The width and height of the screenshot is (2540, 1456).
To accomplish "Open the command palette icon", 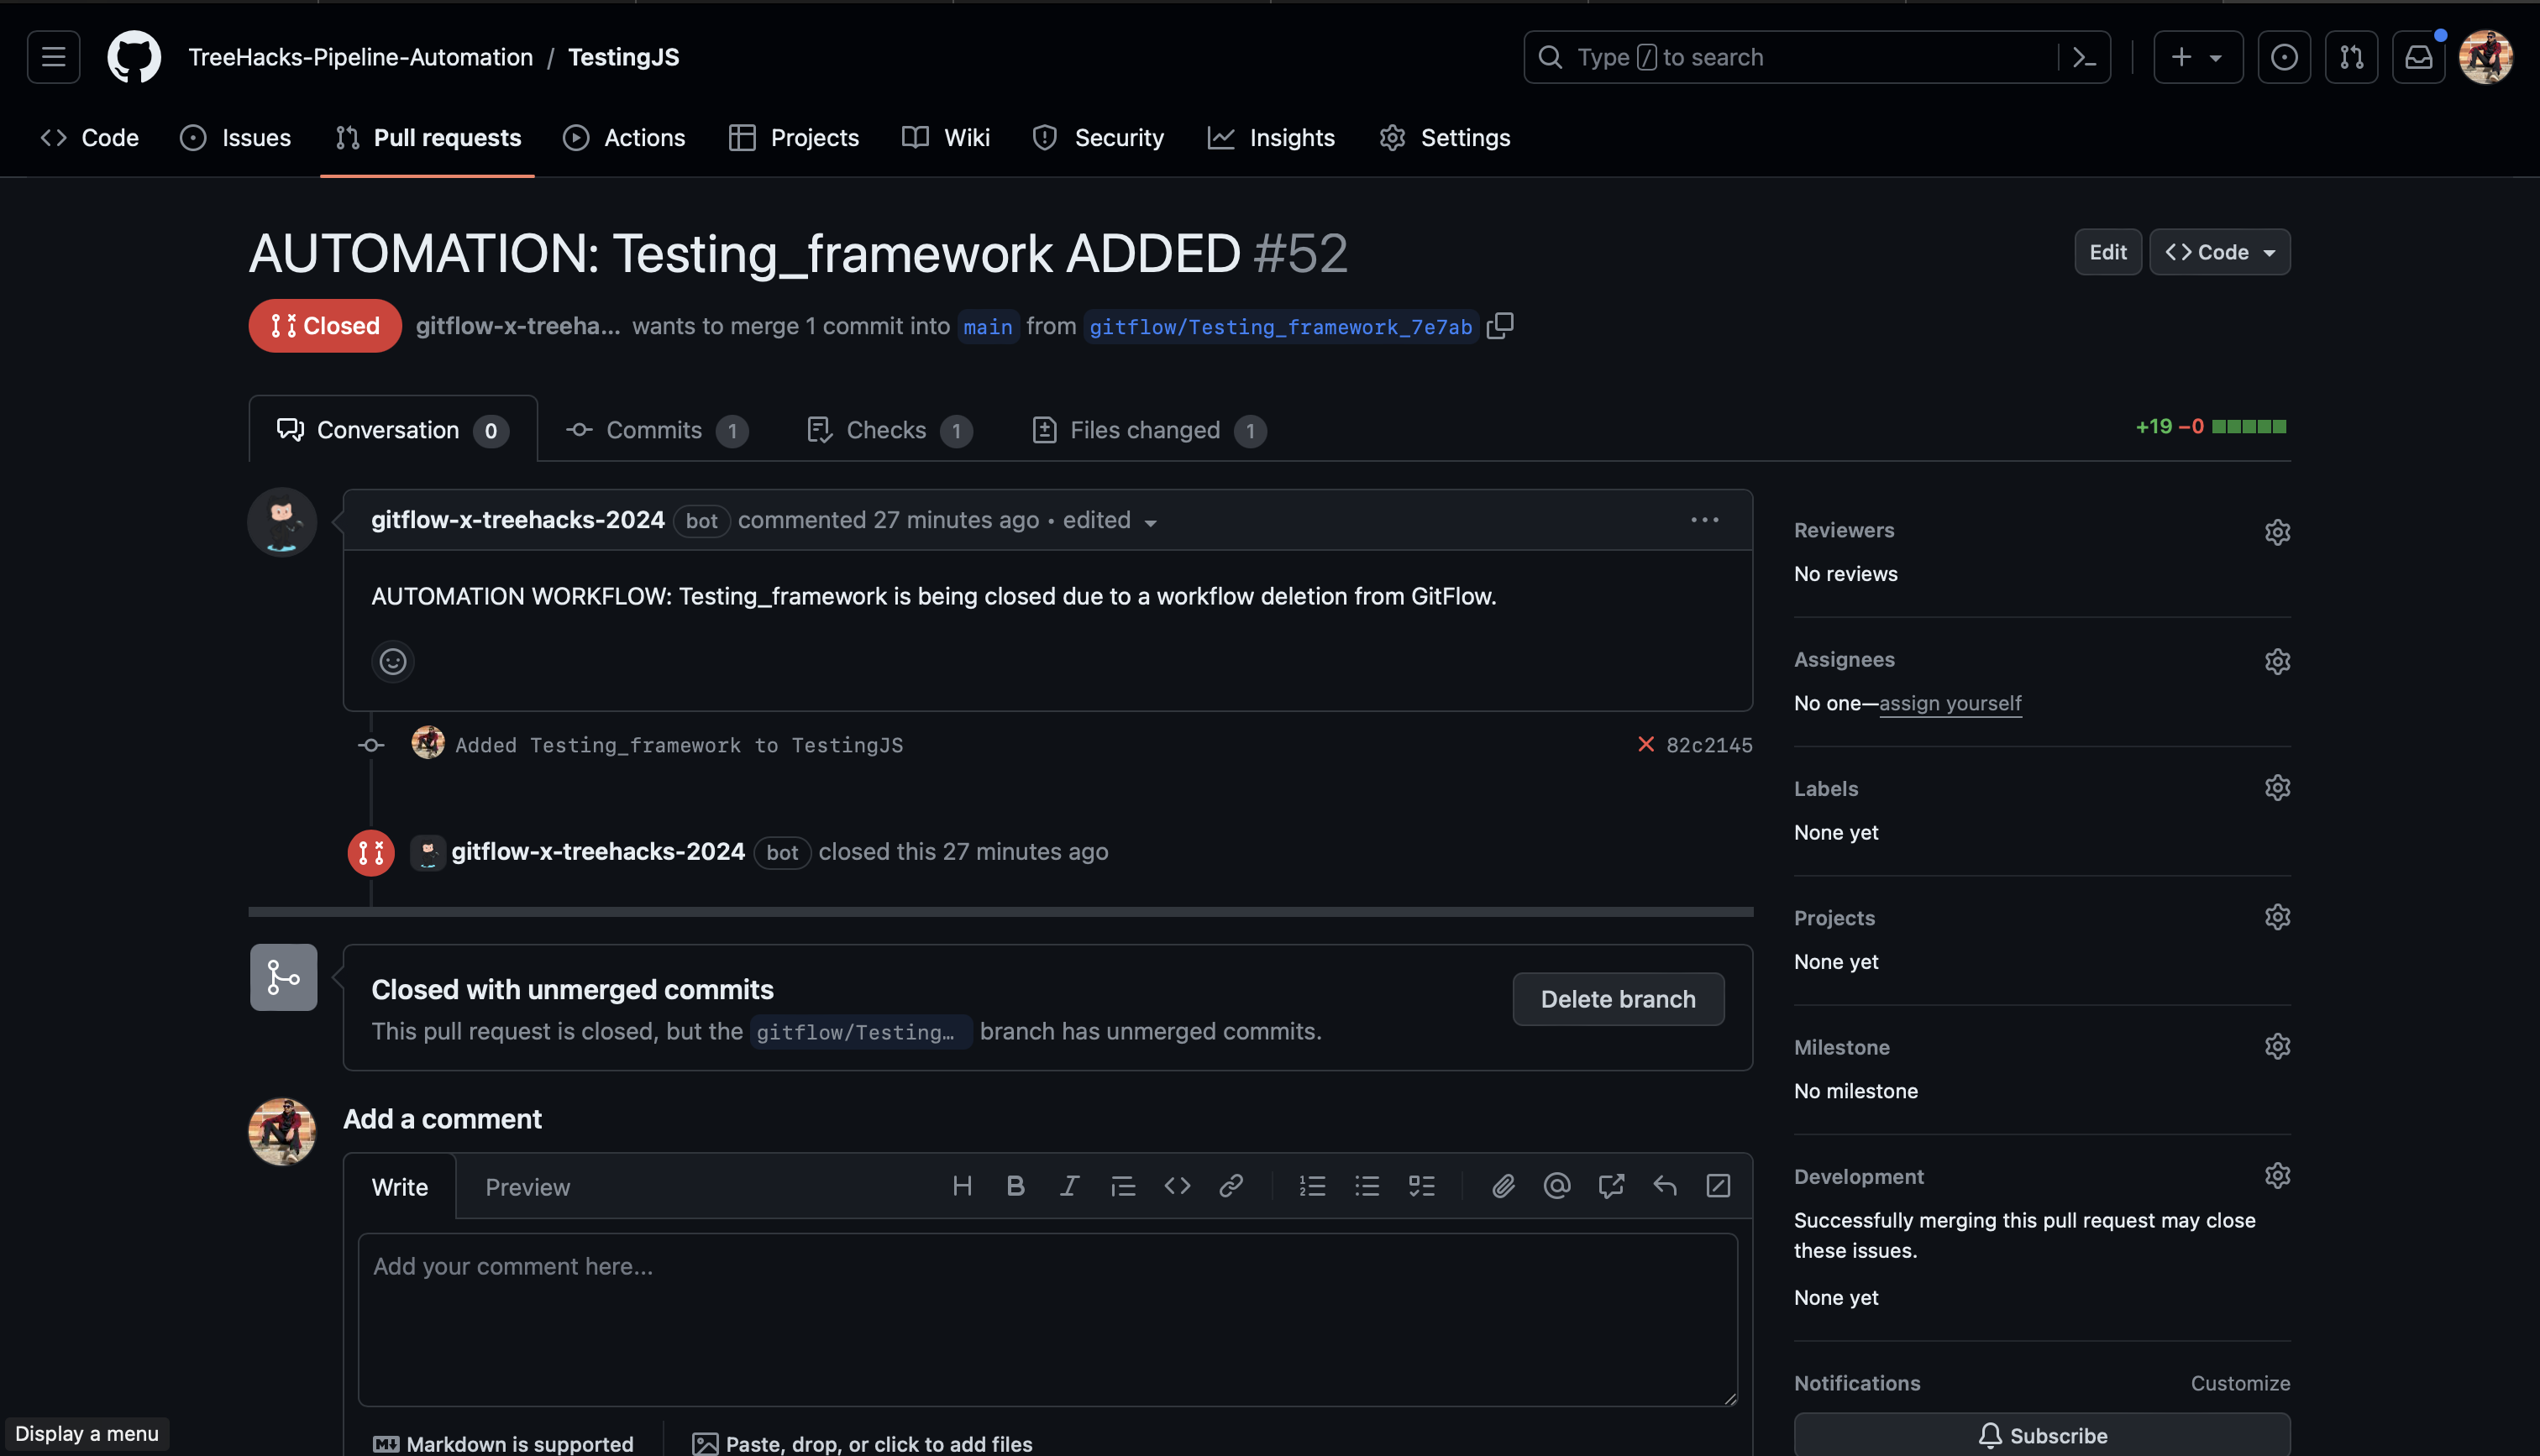I will coord(2084,57).
